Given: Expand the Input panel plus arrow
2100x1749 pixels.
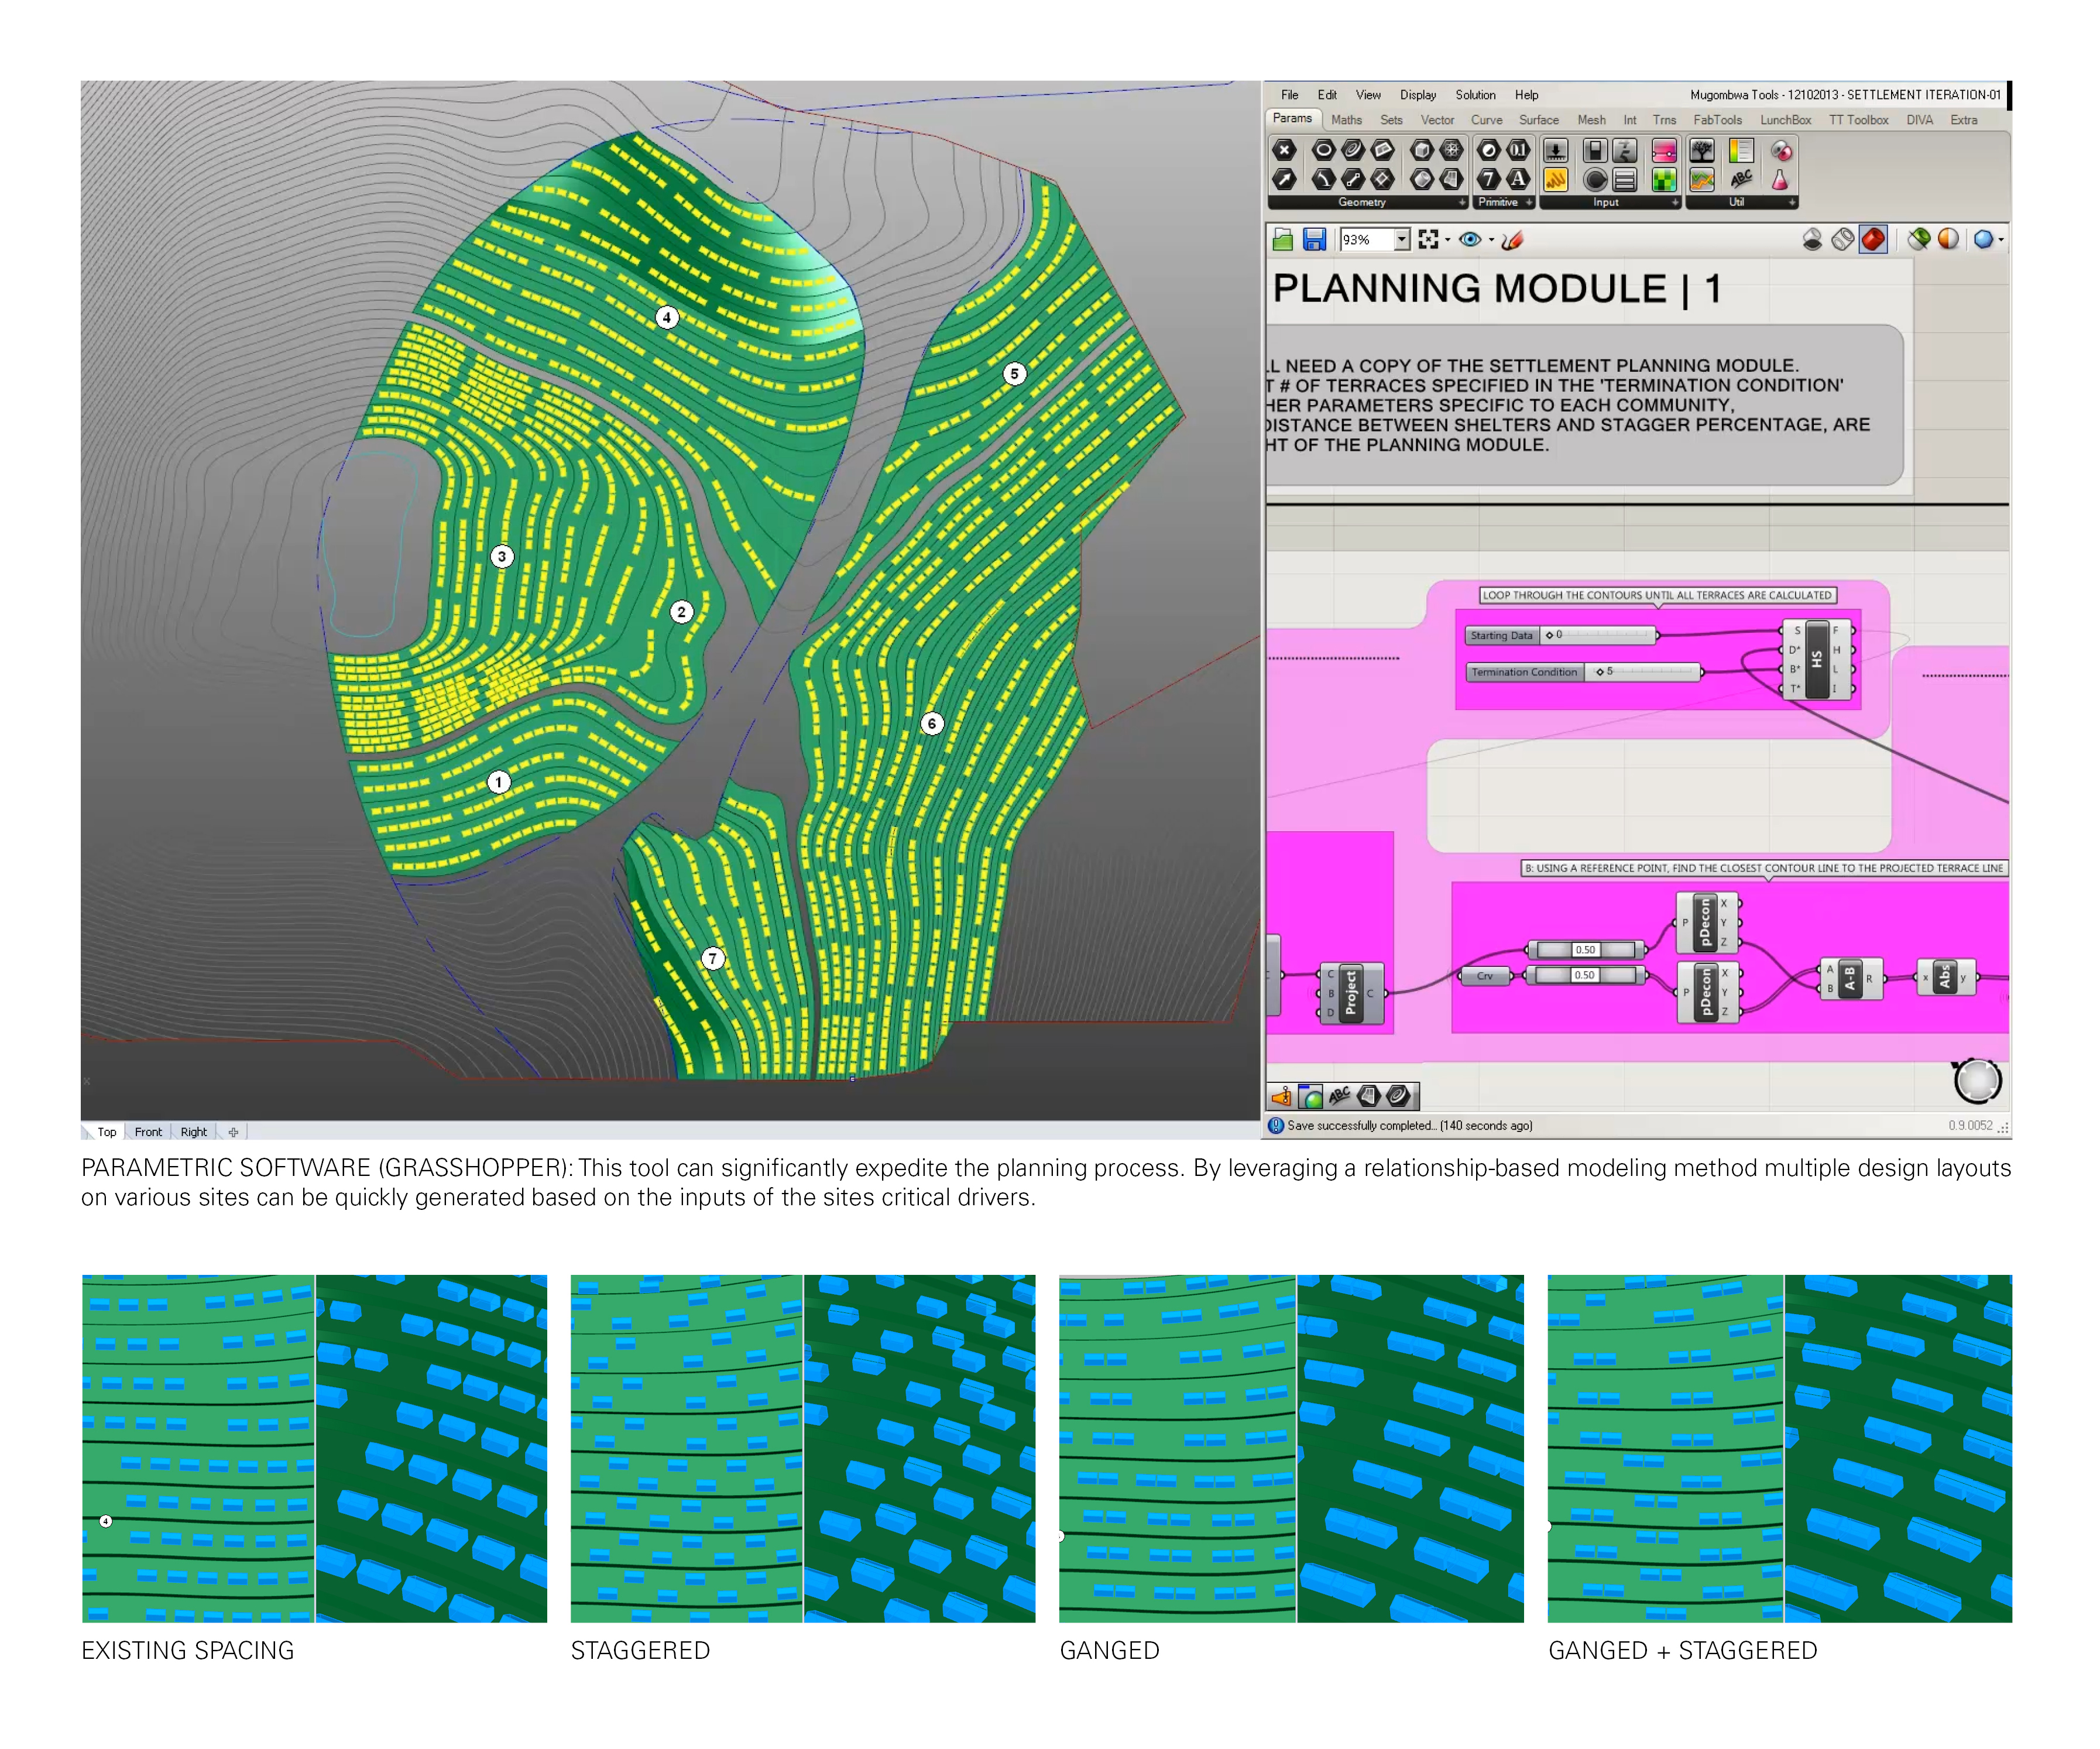Looking at the screenshot, I should click(1675, 203).
